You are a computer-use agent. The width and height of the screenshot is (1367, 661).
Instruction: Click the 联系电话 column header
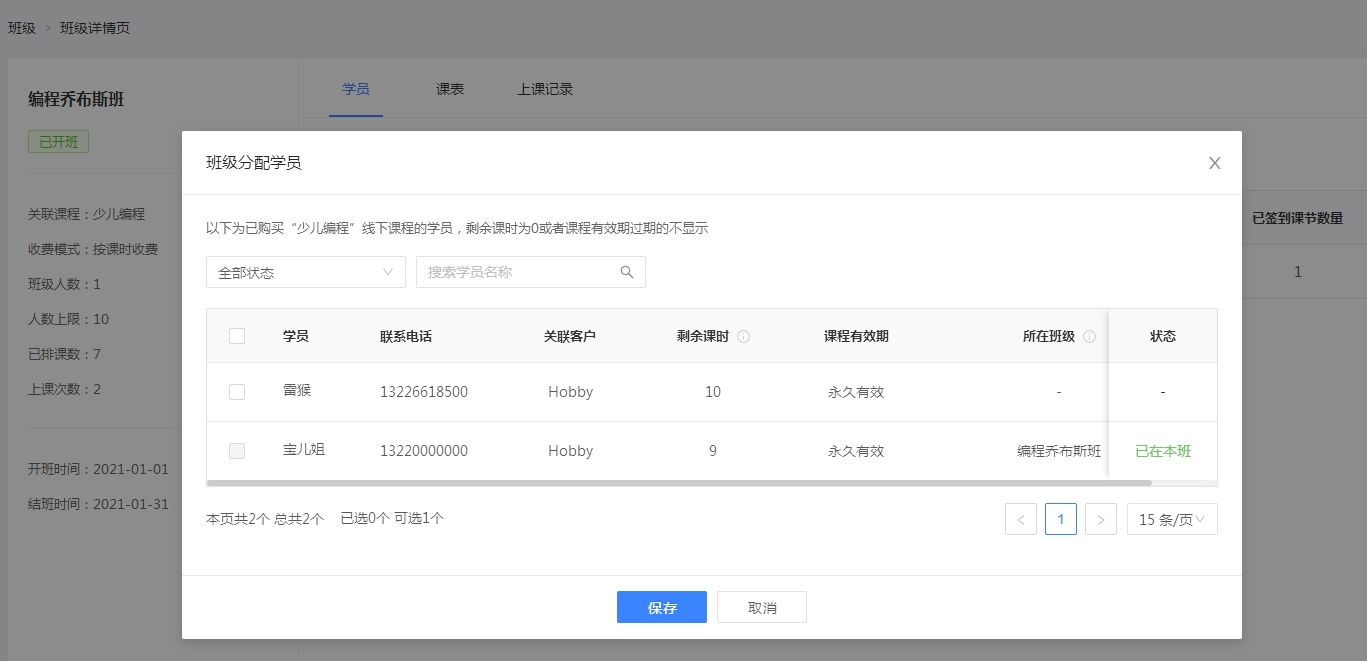(406, 336)
